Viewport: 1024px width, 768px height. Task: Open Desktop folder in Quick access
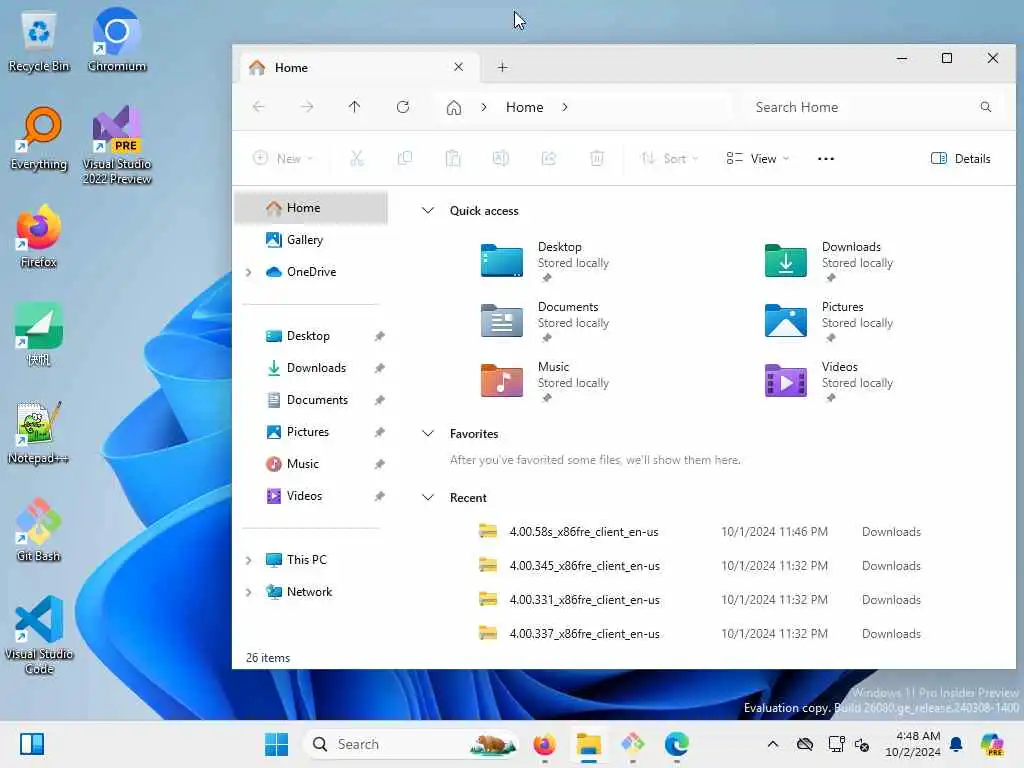[x=545, y=261]
